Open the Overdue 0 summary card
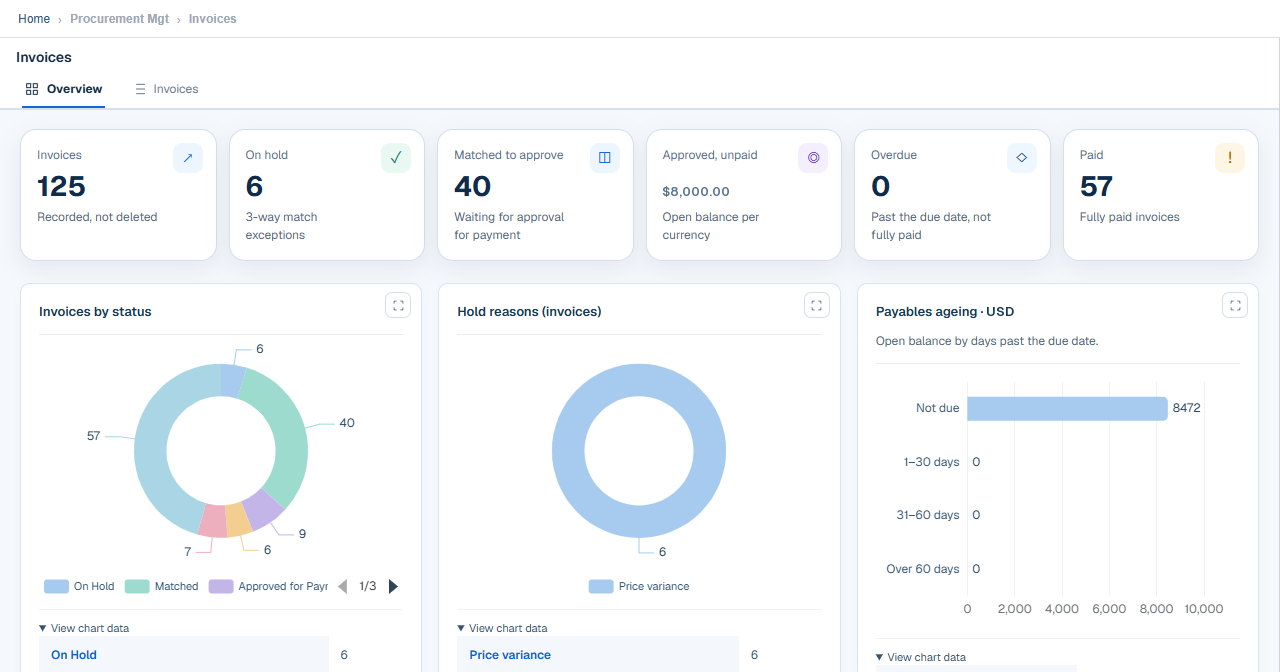Image resolution: width=1280 pixels, height=672 pixels. tap(952, 195)
